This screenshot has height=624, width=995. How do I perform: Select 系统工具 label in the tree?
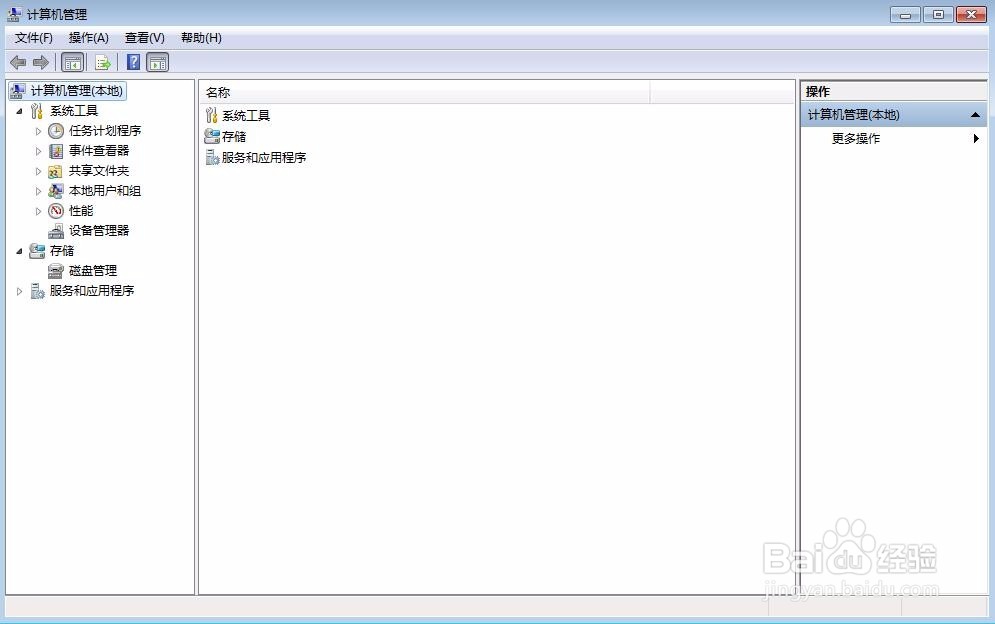coord(74,111)
